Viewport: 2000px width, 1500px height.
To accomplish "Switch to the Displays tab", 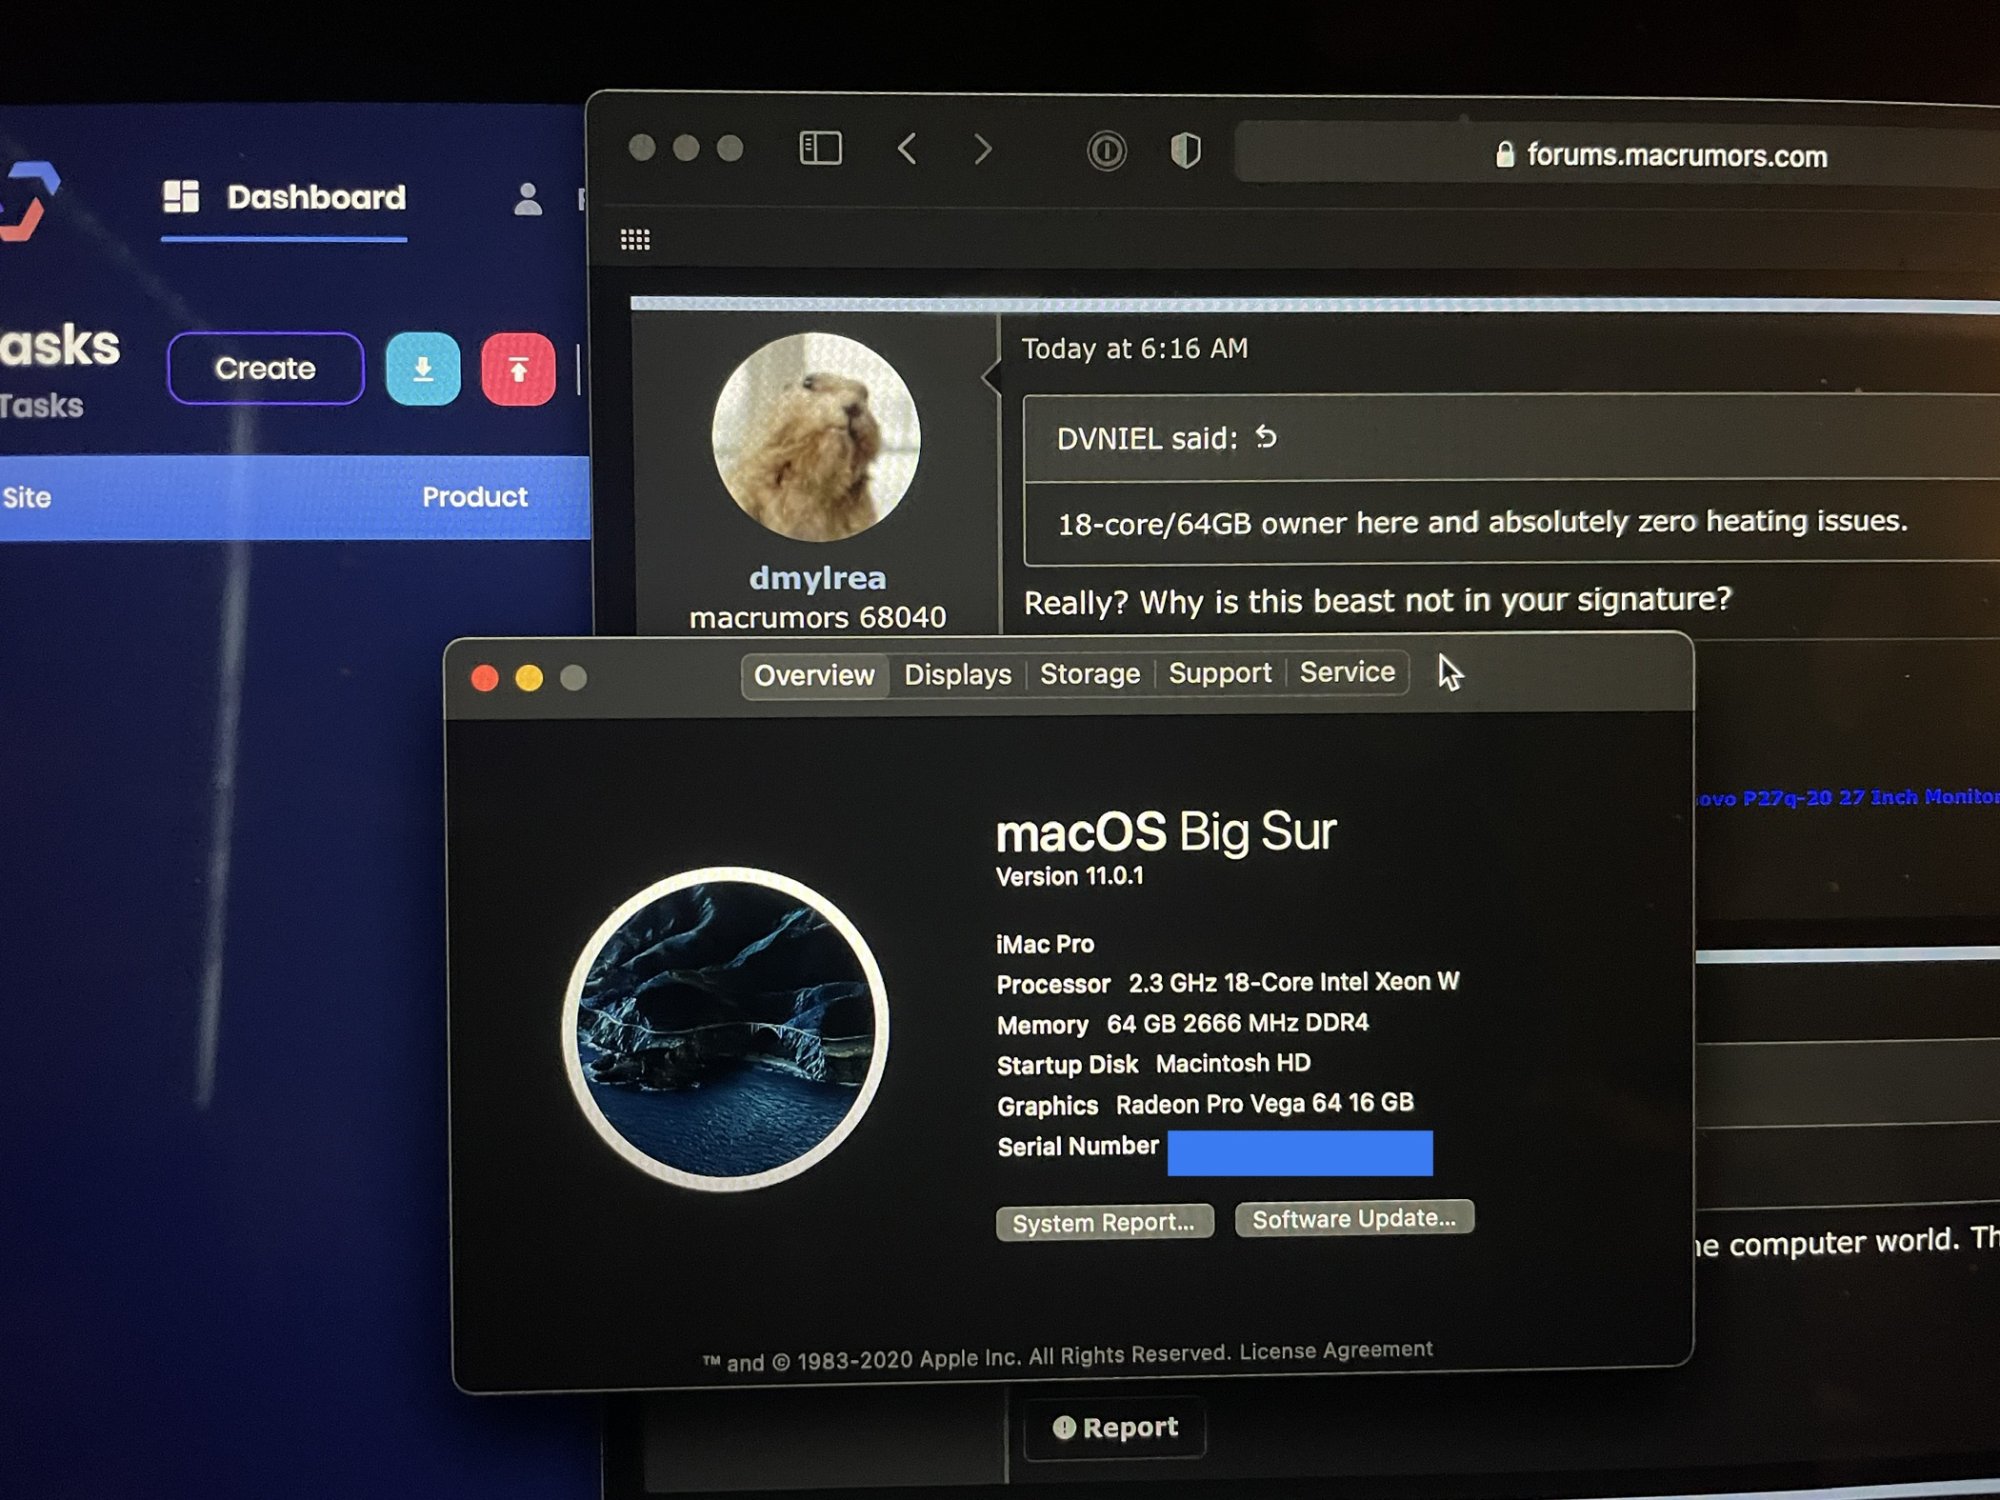I will click(x=957, y=675).
